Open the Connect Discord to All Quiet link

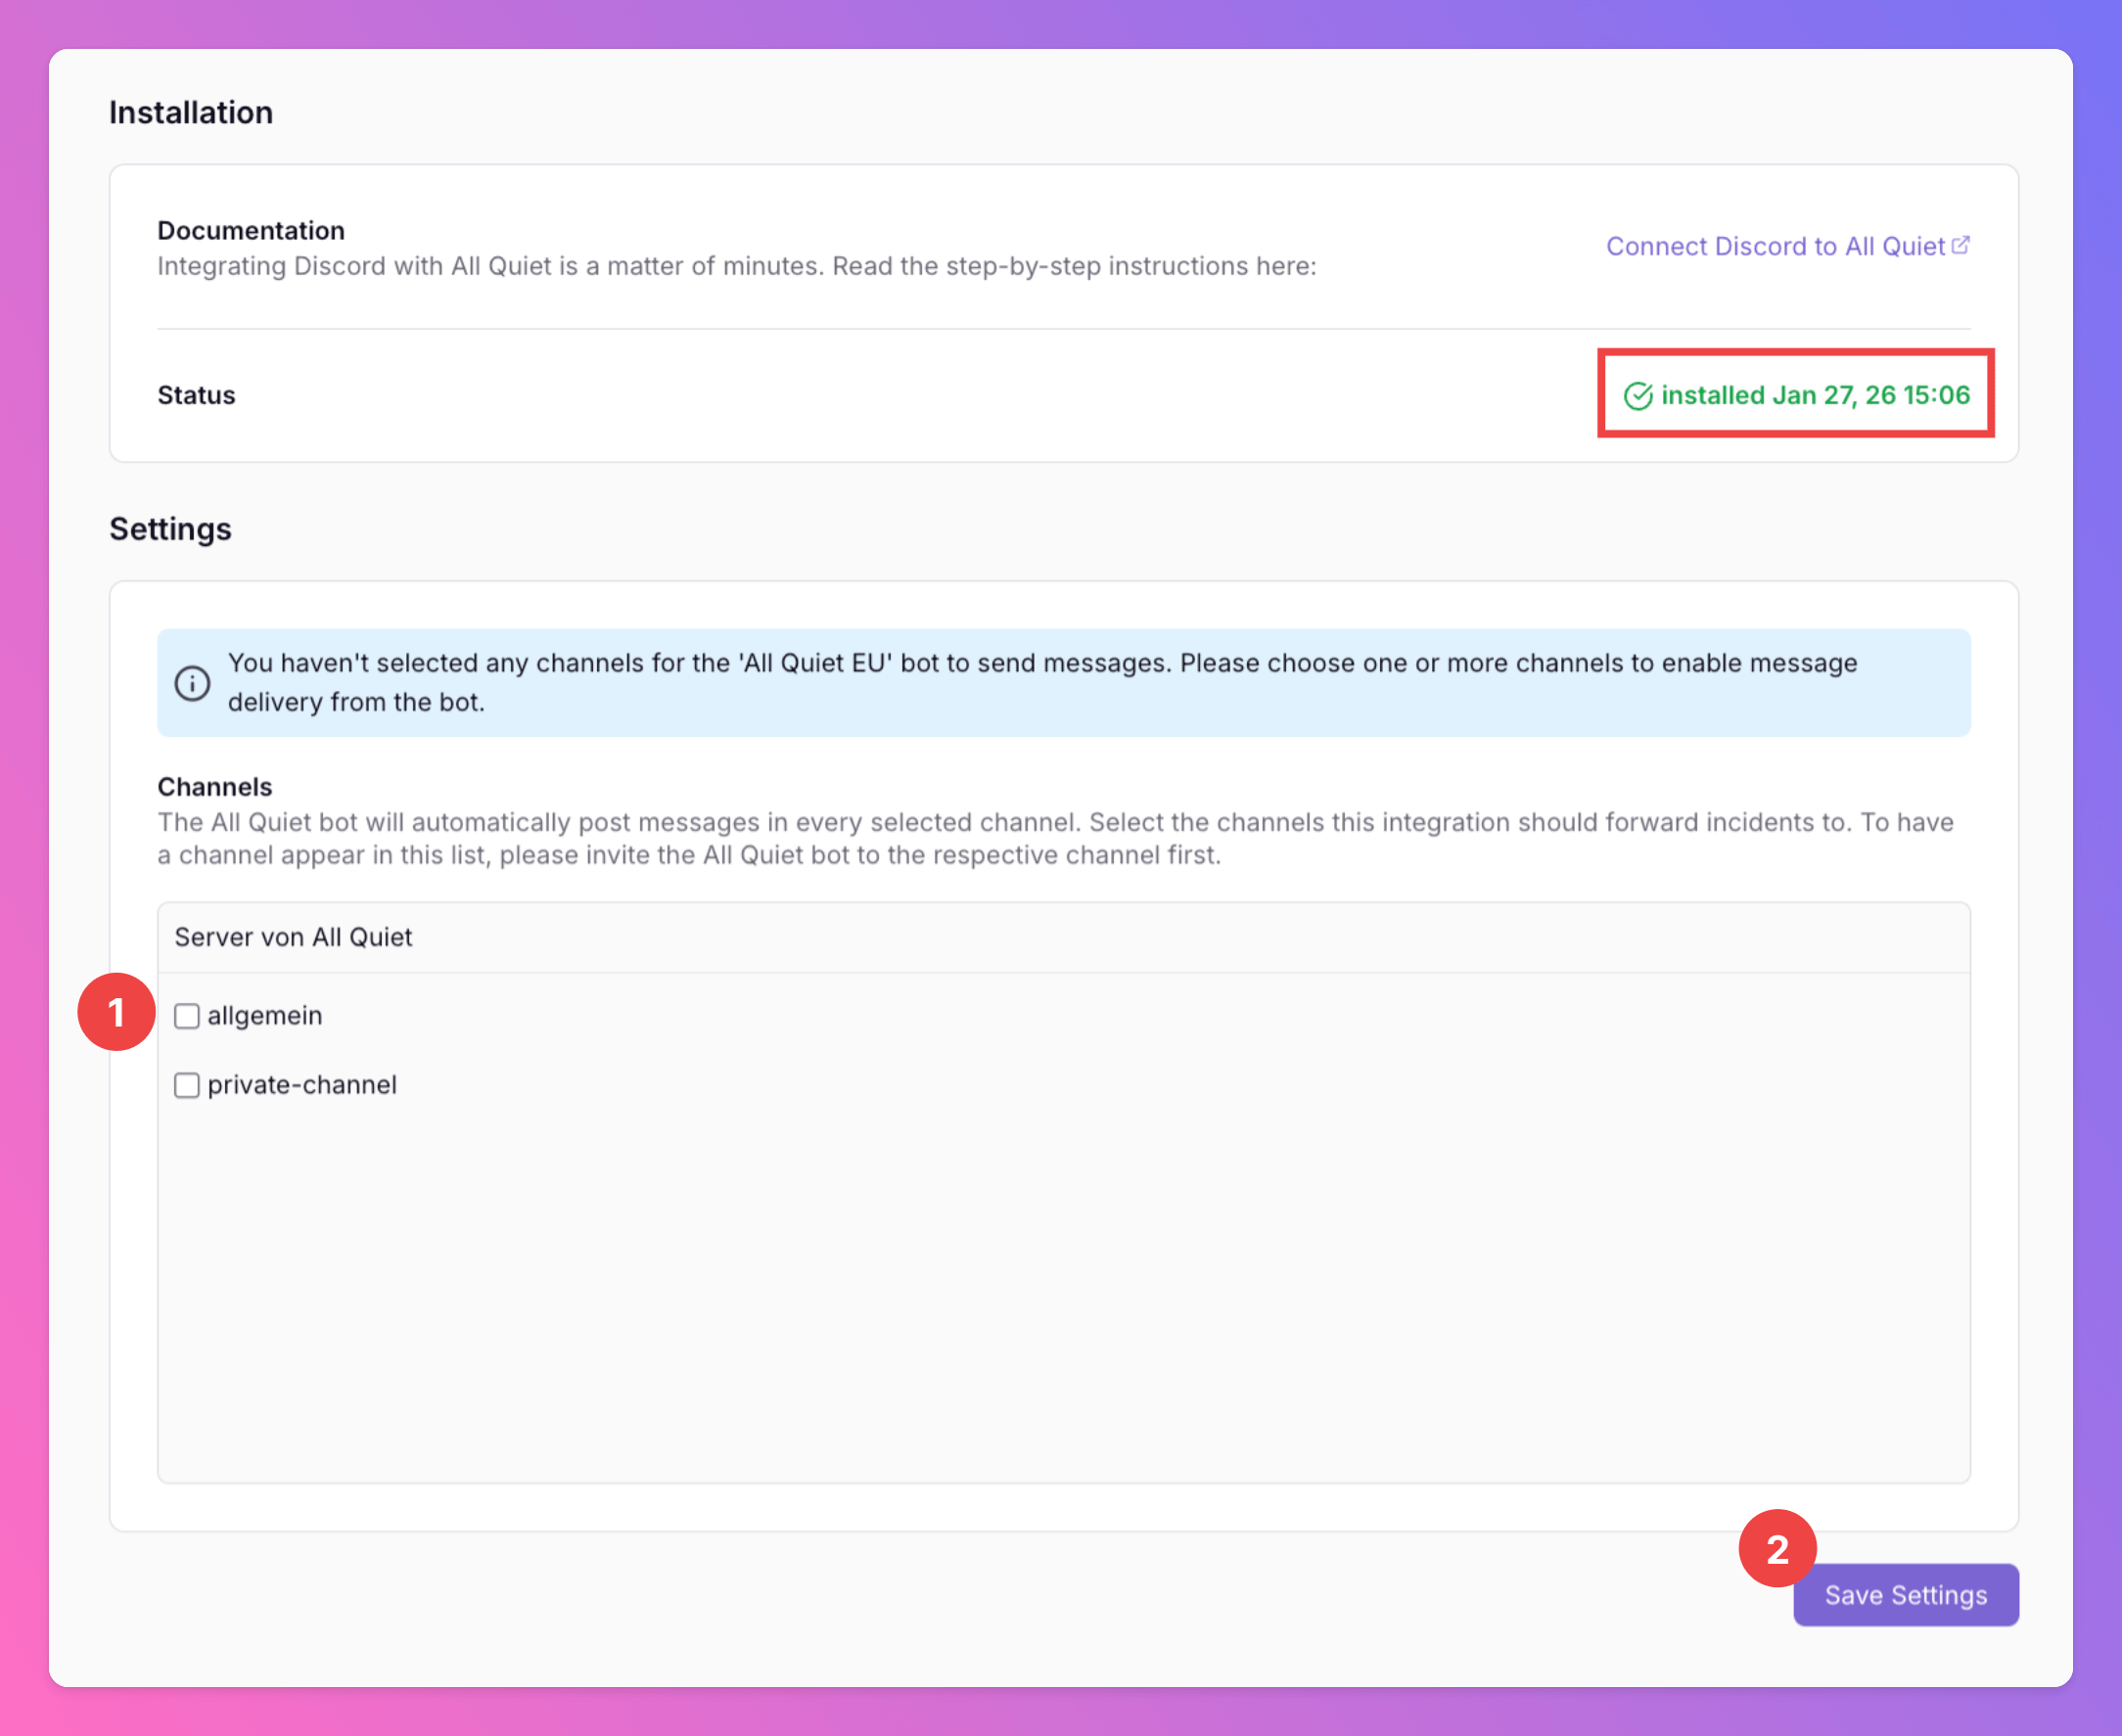click(1774, 246)
